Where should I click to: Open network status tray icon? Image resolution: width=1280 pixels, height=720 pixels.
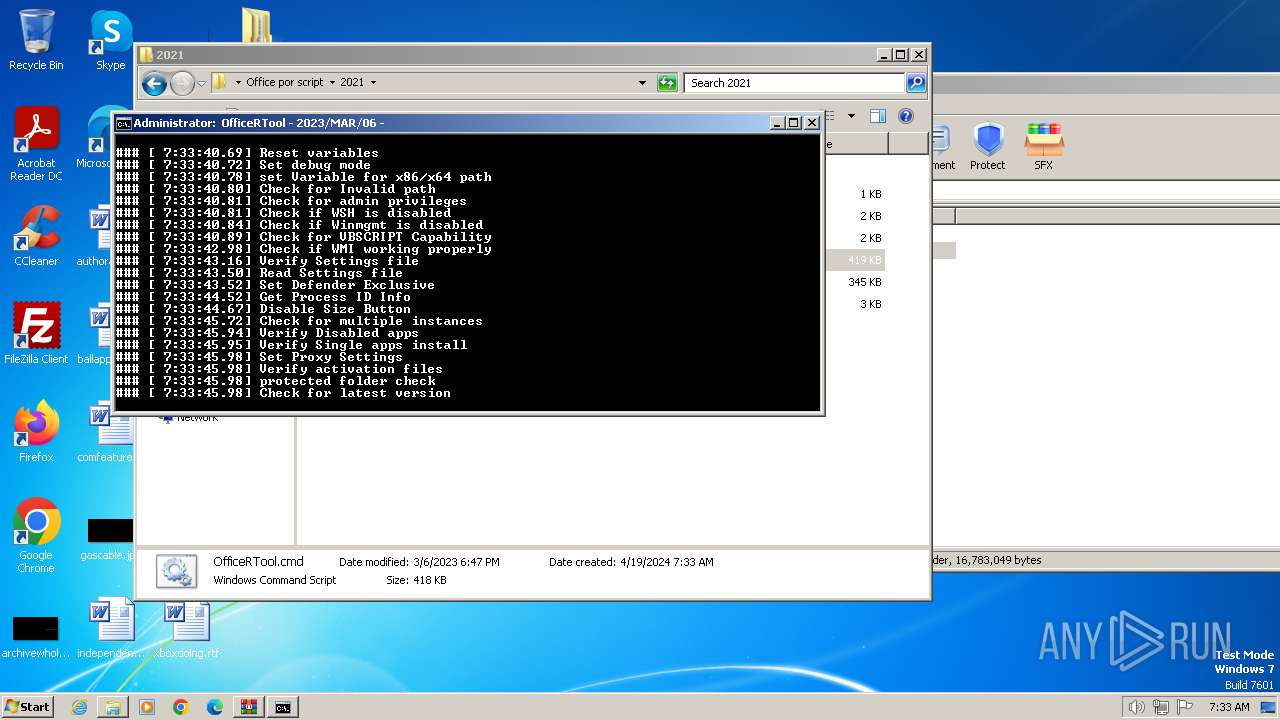click(x=1160, y=707)
